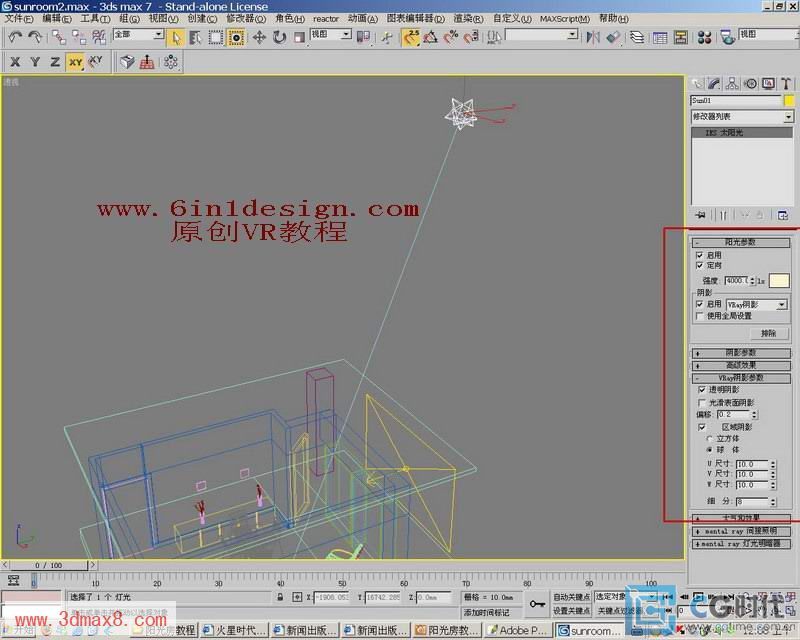Expand the 阴影参数 rollout

tap(741, 353)
